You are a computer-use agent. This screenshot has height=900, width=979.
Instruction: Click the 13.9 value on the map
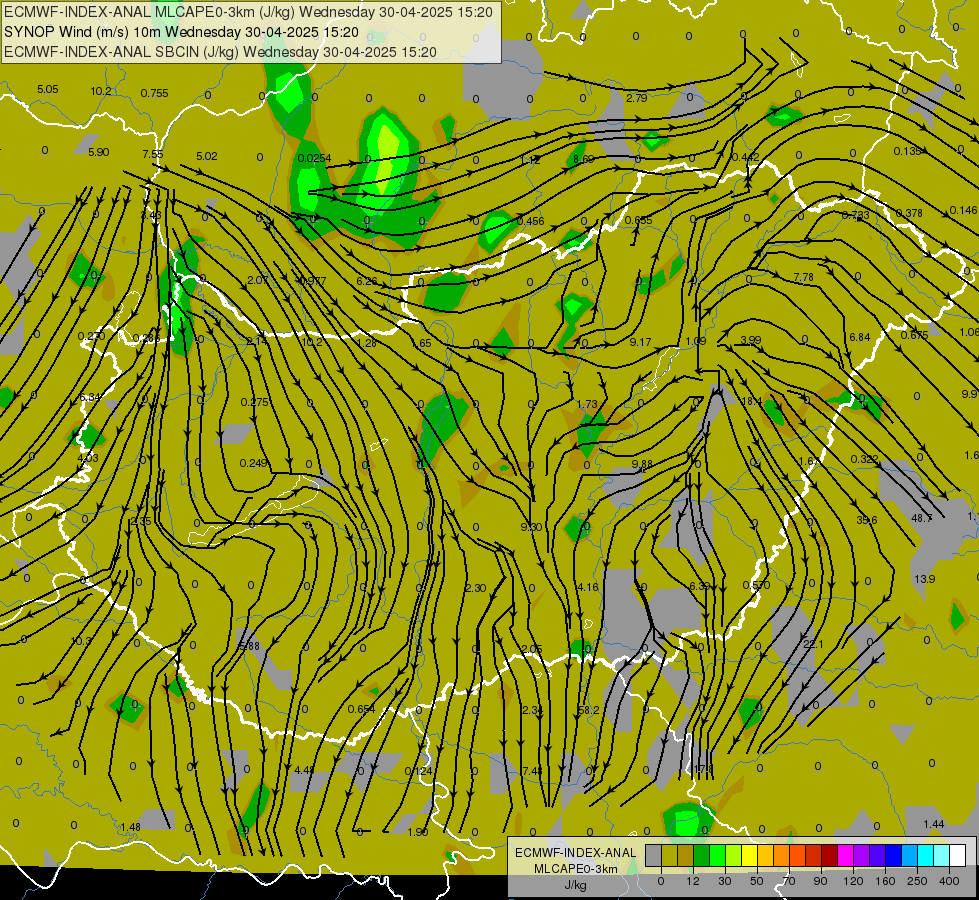tap(925, 579)
